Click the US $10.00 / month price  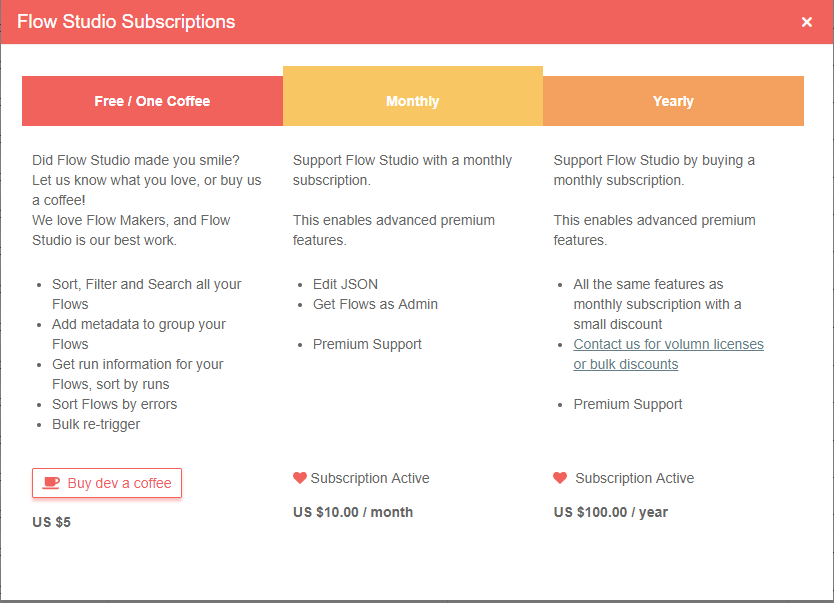(x=353, y=512)
